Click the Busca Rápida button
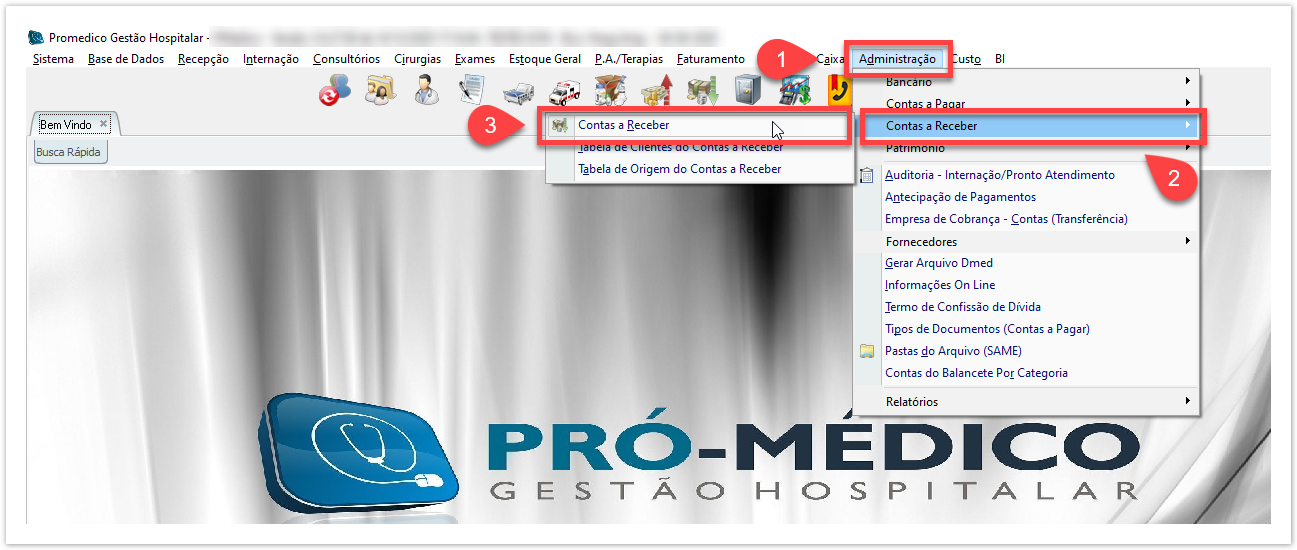 click(70, 153)
